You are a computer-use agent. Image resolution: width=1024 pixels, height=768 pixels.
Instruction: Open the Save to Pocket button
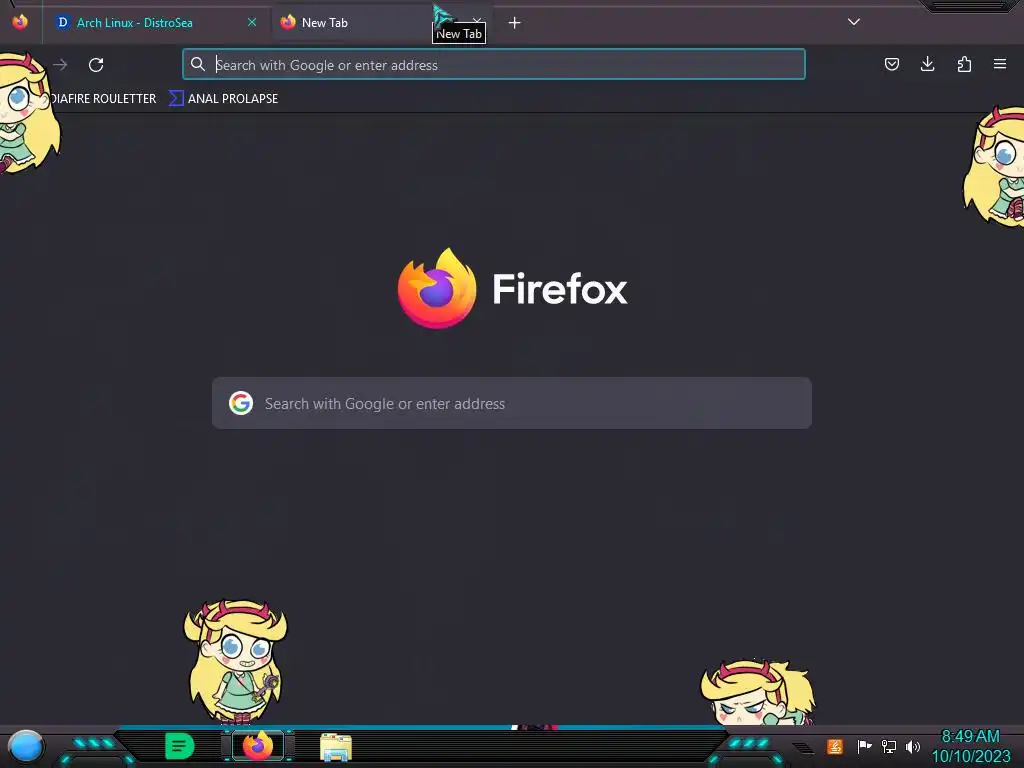coord(892,64)
